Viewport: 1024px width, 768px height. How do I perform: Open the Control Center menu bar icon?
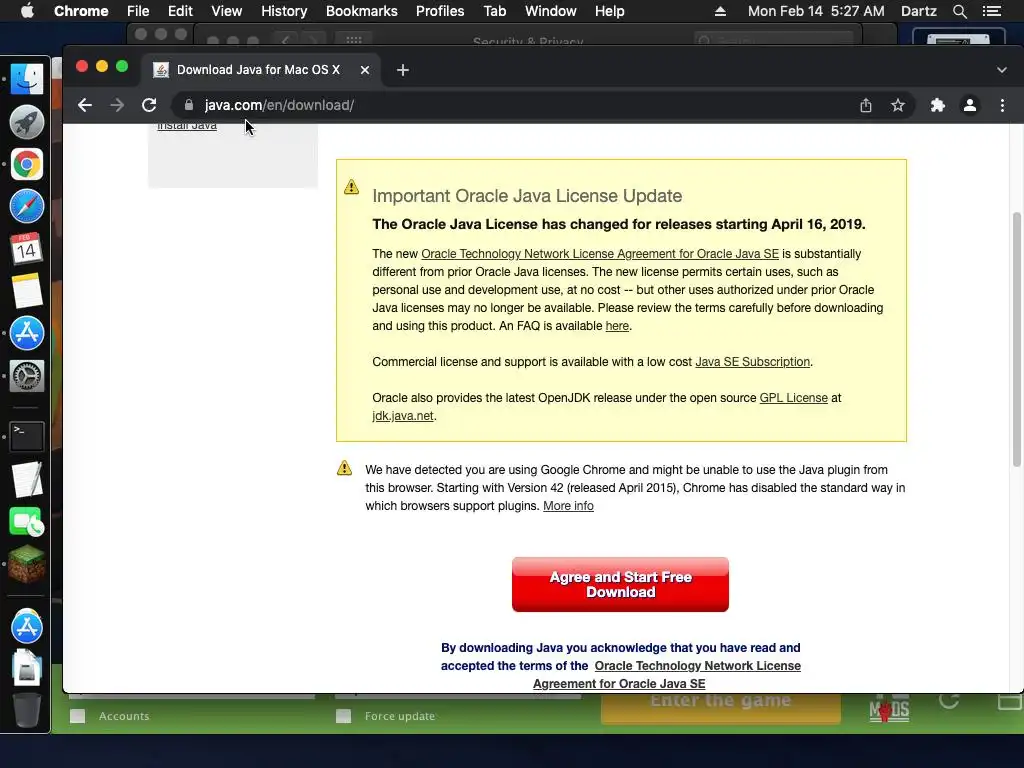pos(991,11)
